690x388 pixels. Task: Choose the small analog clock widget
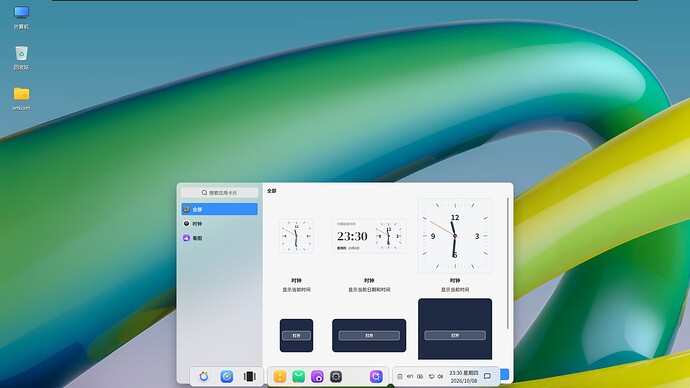click(296, 236)
